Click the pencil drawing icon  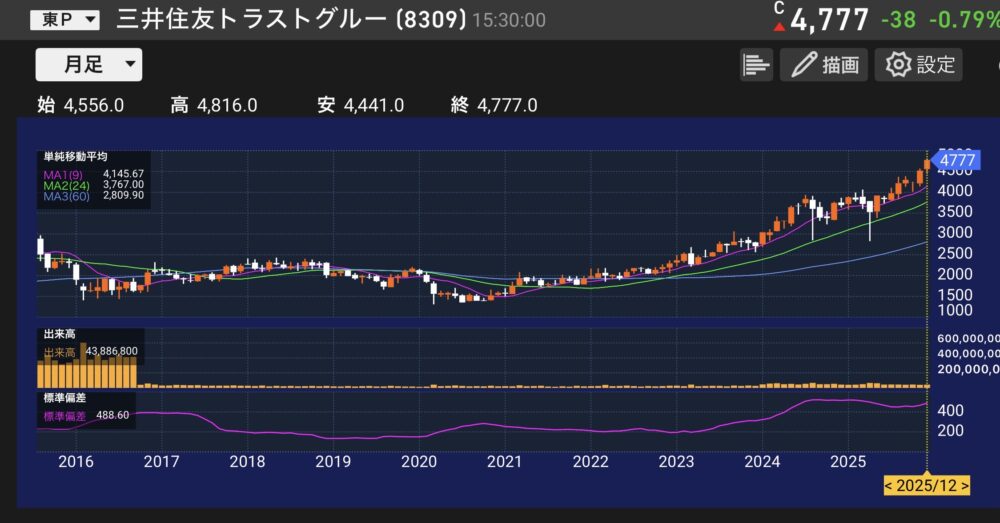(804, 64)
